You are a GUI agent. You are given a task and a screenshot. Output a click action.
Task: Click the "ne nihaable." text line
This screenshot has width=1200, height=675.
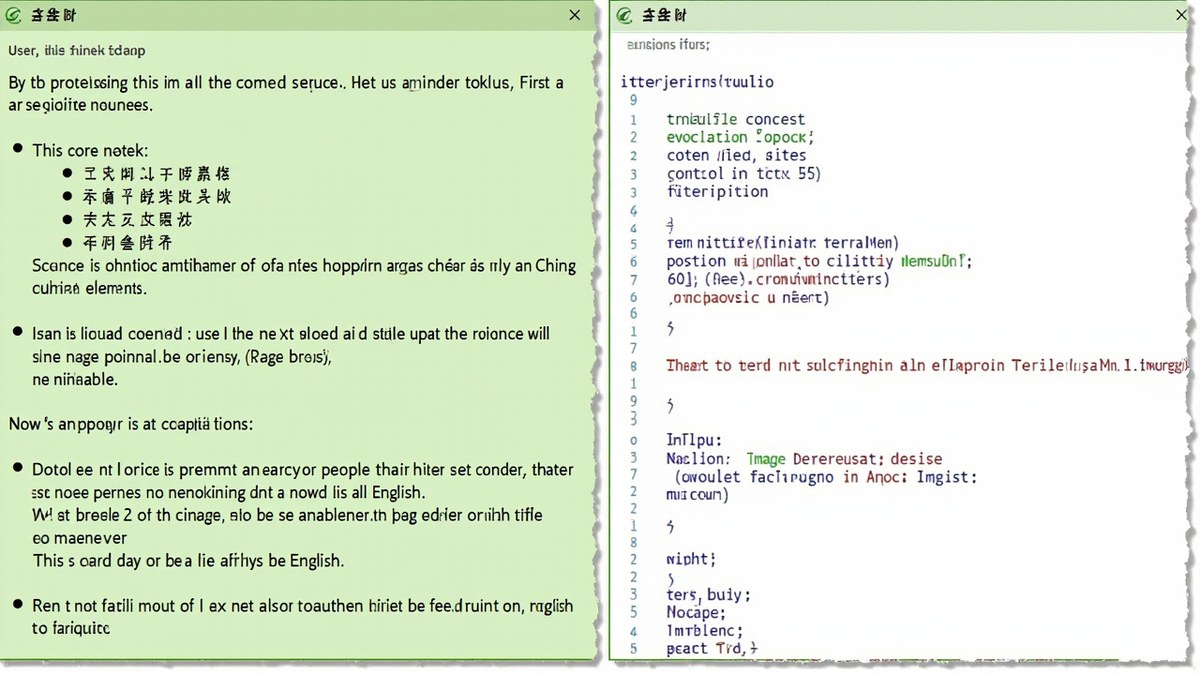75,379
